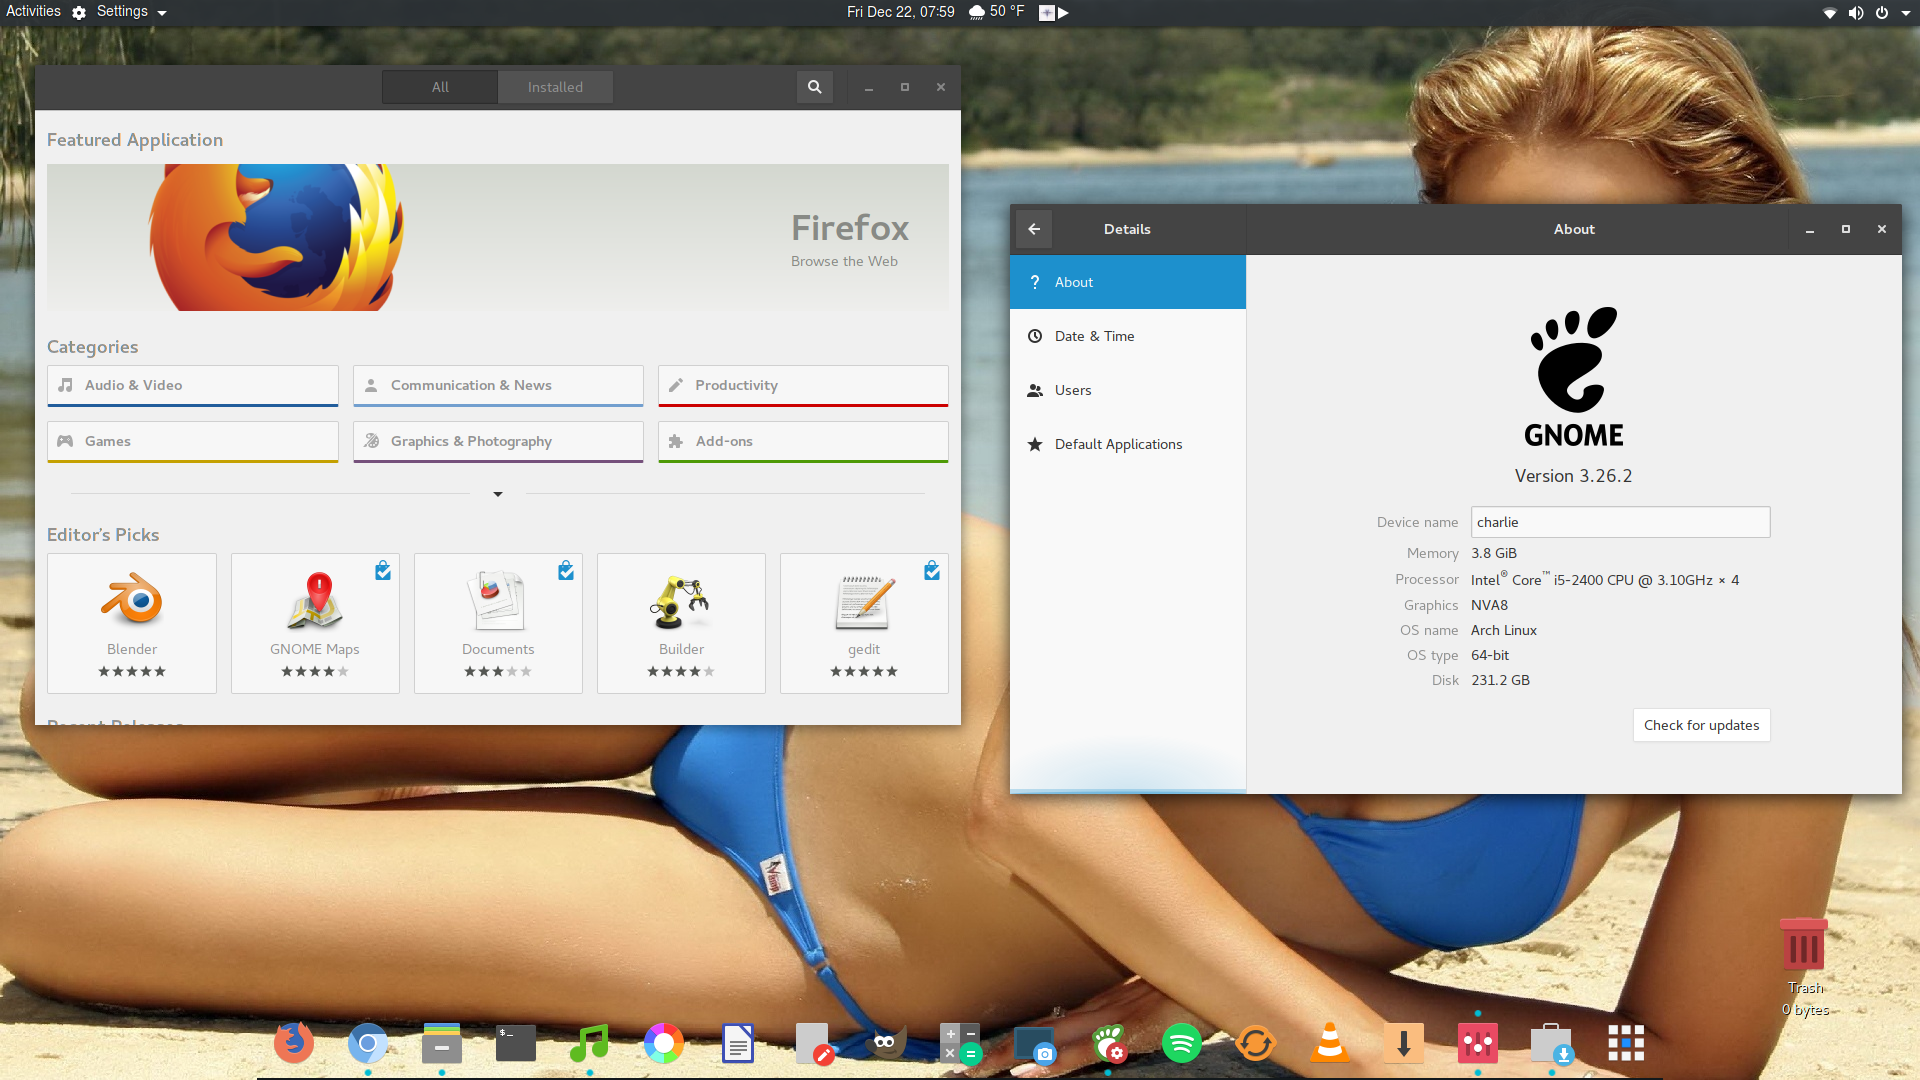The image size is (1920, 1080).
Task: Open the Audio & Video category
Action: 193,386
